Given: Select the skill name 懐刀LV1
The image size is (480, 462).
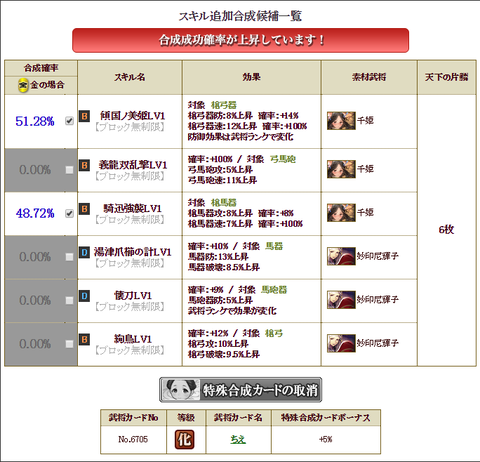Looking at the screenshot, I should tap(133, 296).
